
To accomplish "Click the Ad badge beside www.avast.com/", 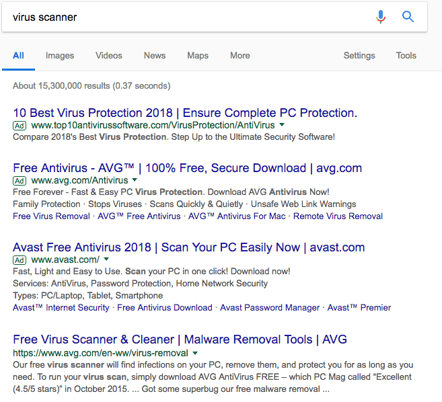I will click(19, 260).
